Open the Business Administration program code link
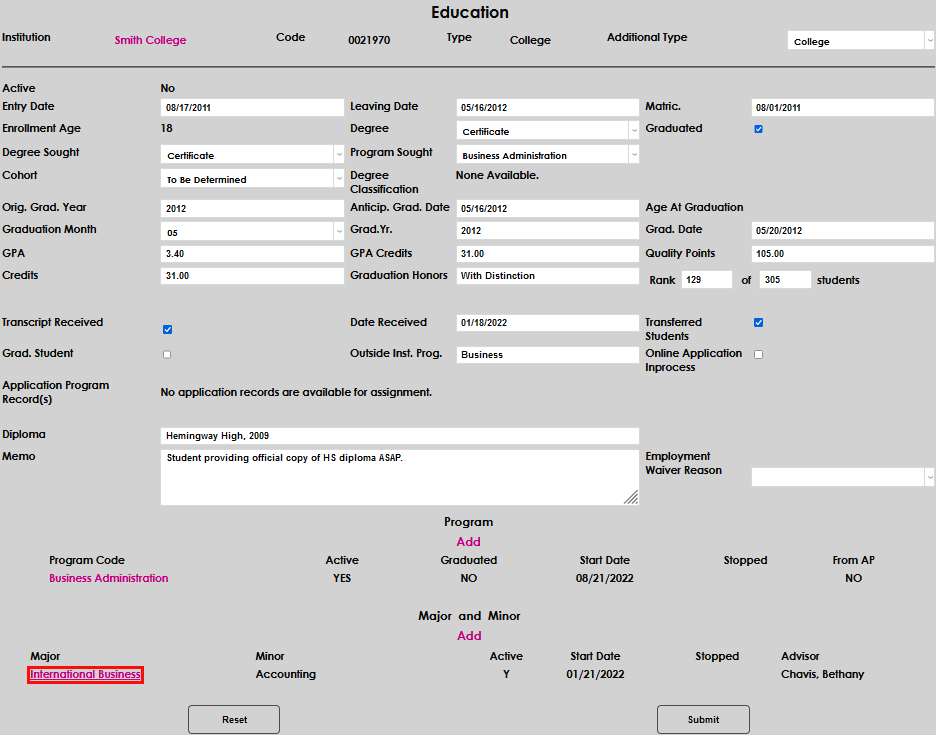Screen dimensions: 936x735 [x=109, y=578]
